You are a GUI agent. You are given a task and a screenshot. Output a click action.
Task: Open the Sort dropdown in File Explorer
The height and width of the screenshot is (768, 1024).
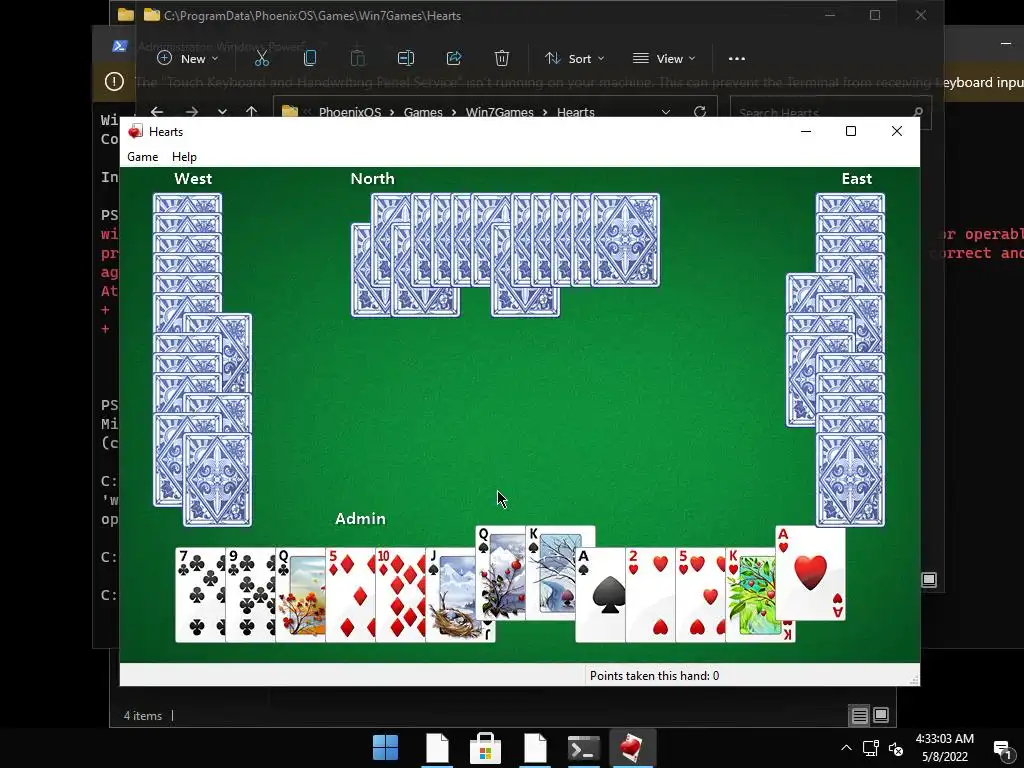click(x=575, y=59)
